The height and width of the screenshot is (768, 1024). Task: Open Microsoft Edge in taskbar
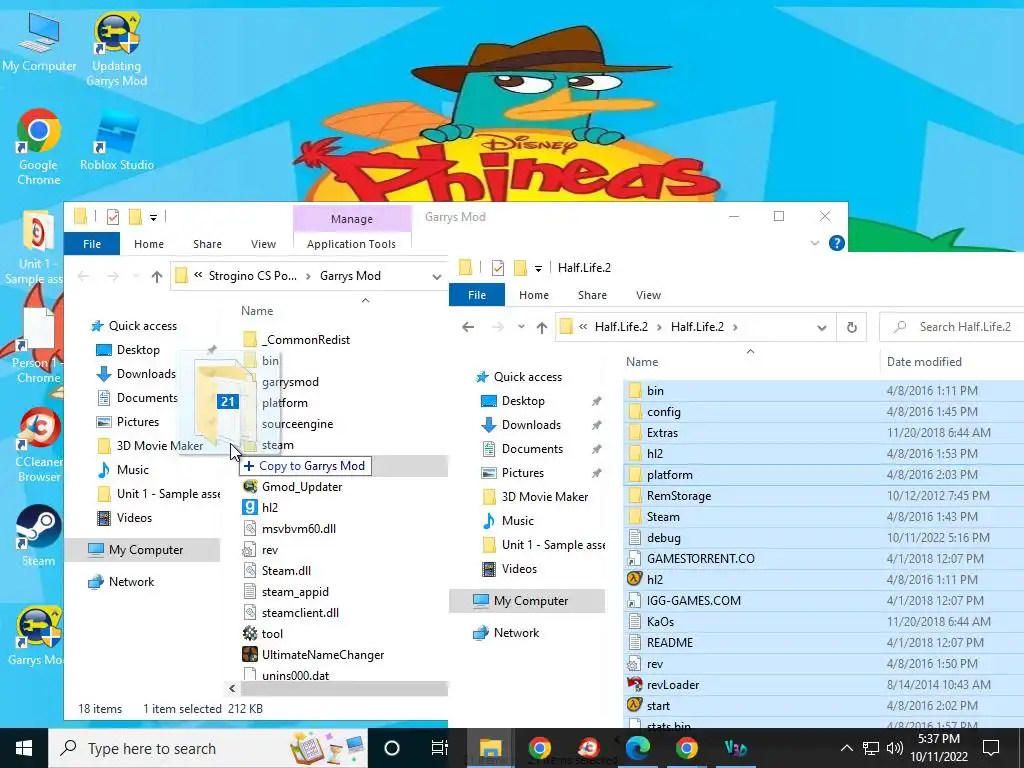click(637, 748)
